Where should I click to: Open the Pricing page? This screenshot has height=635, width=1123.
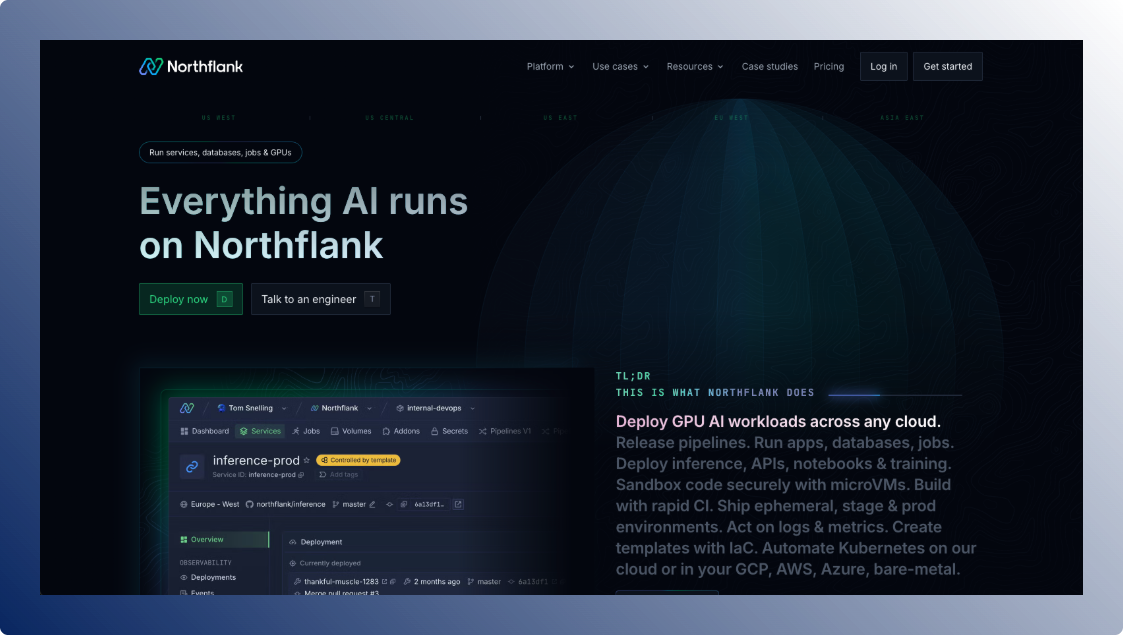(x=829, y=67)
